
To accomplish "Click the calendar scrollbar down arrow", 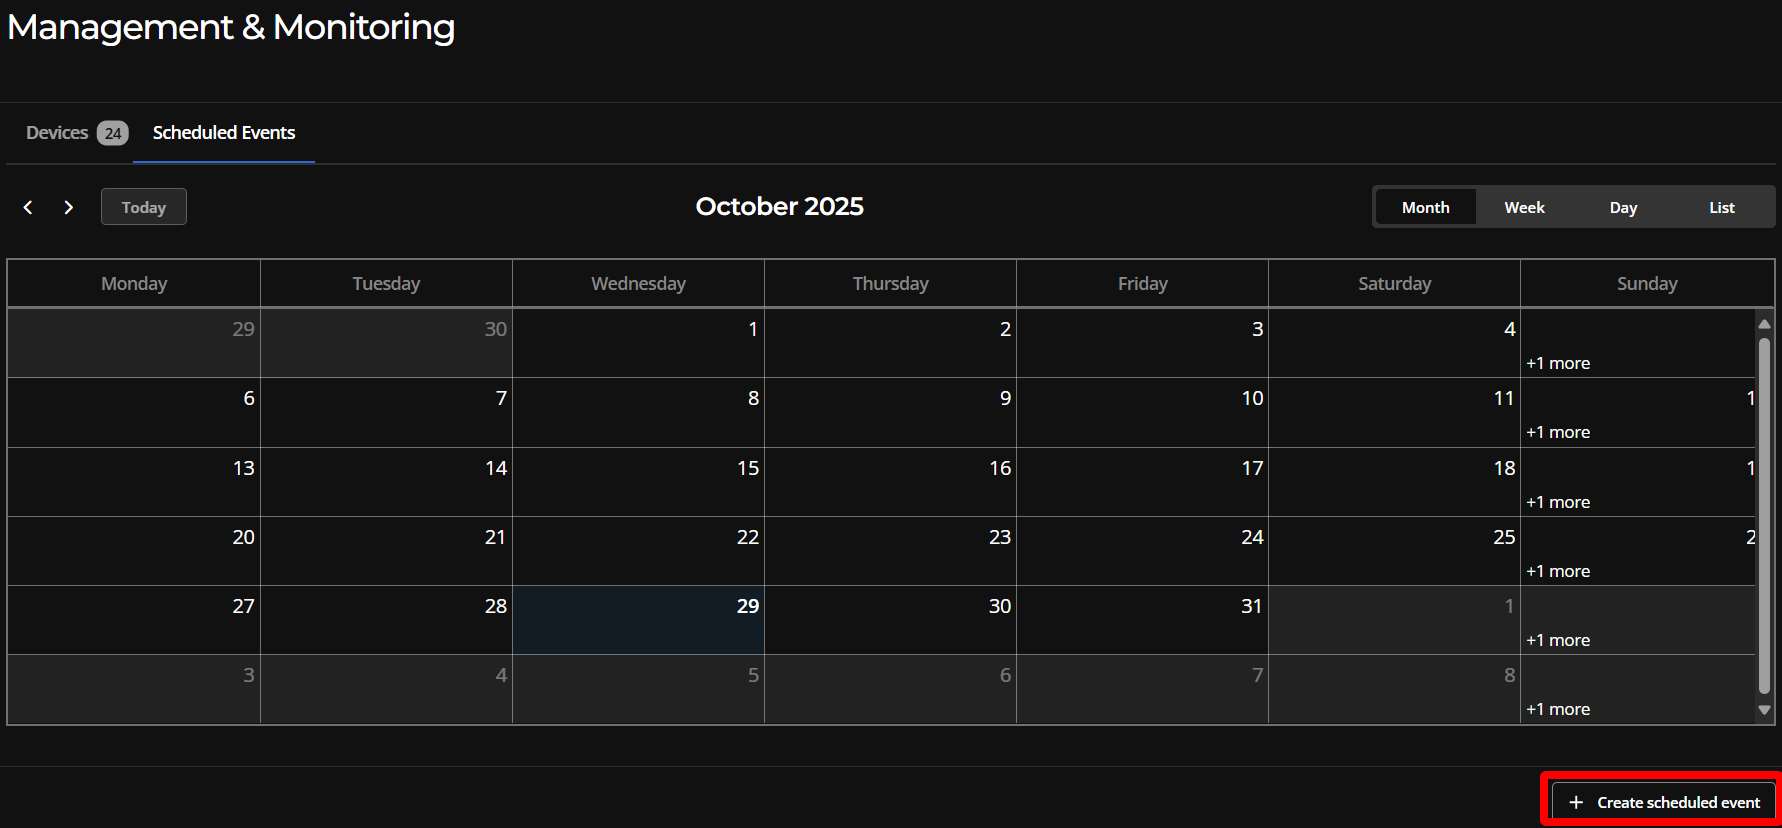I will coord(1764,710).
